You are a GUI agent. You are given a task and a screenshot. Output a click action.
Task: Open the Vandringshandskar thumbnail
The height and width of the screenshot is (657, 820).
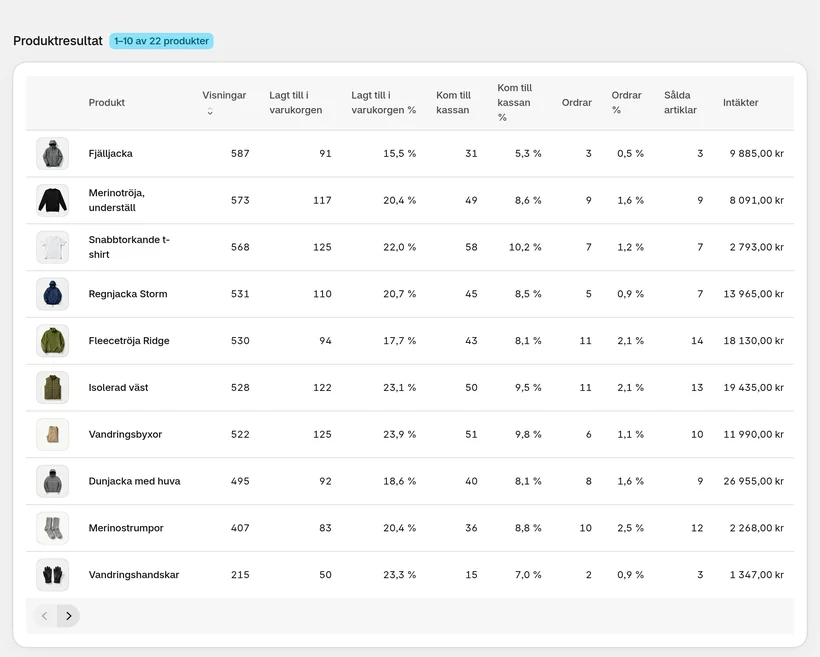(x=52, y=575)
